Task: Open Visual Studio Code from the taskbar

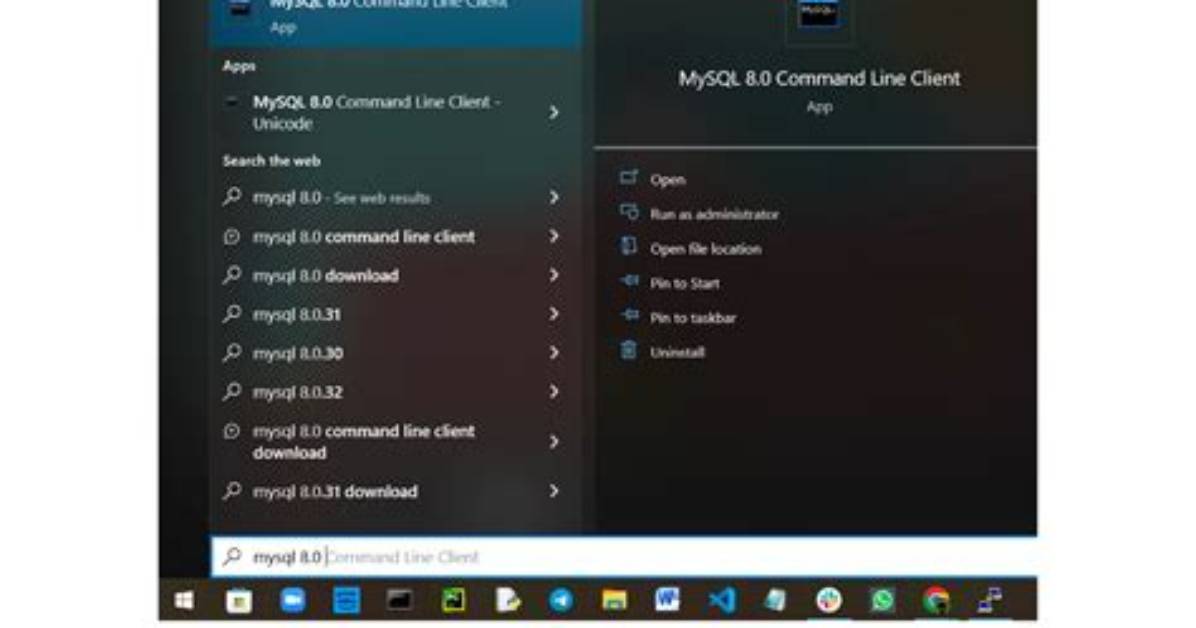Action: 722,601
